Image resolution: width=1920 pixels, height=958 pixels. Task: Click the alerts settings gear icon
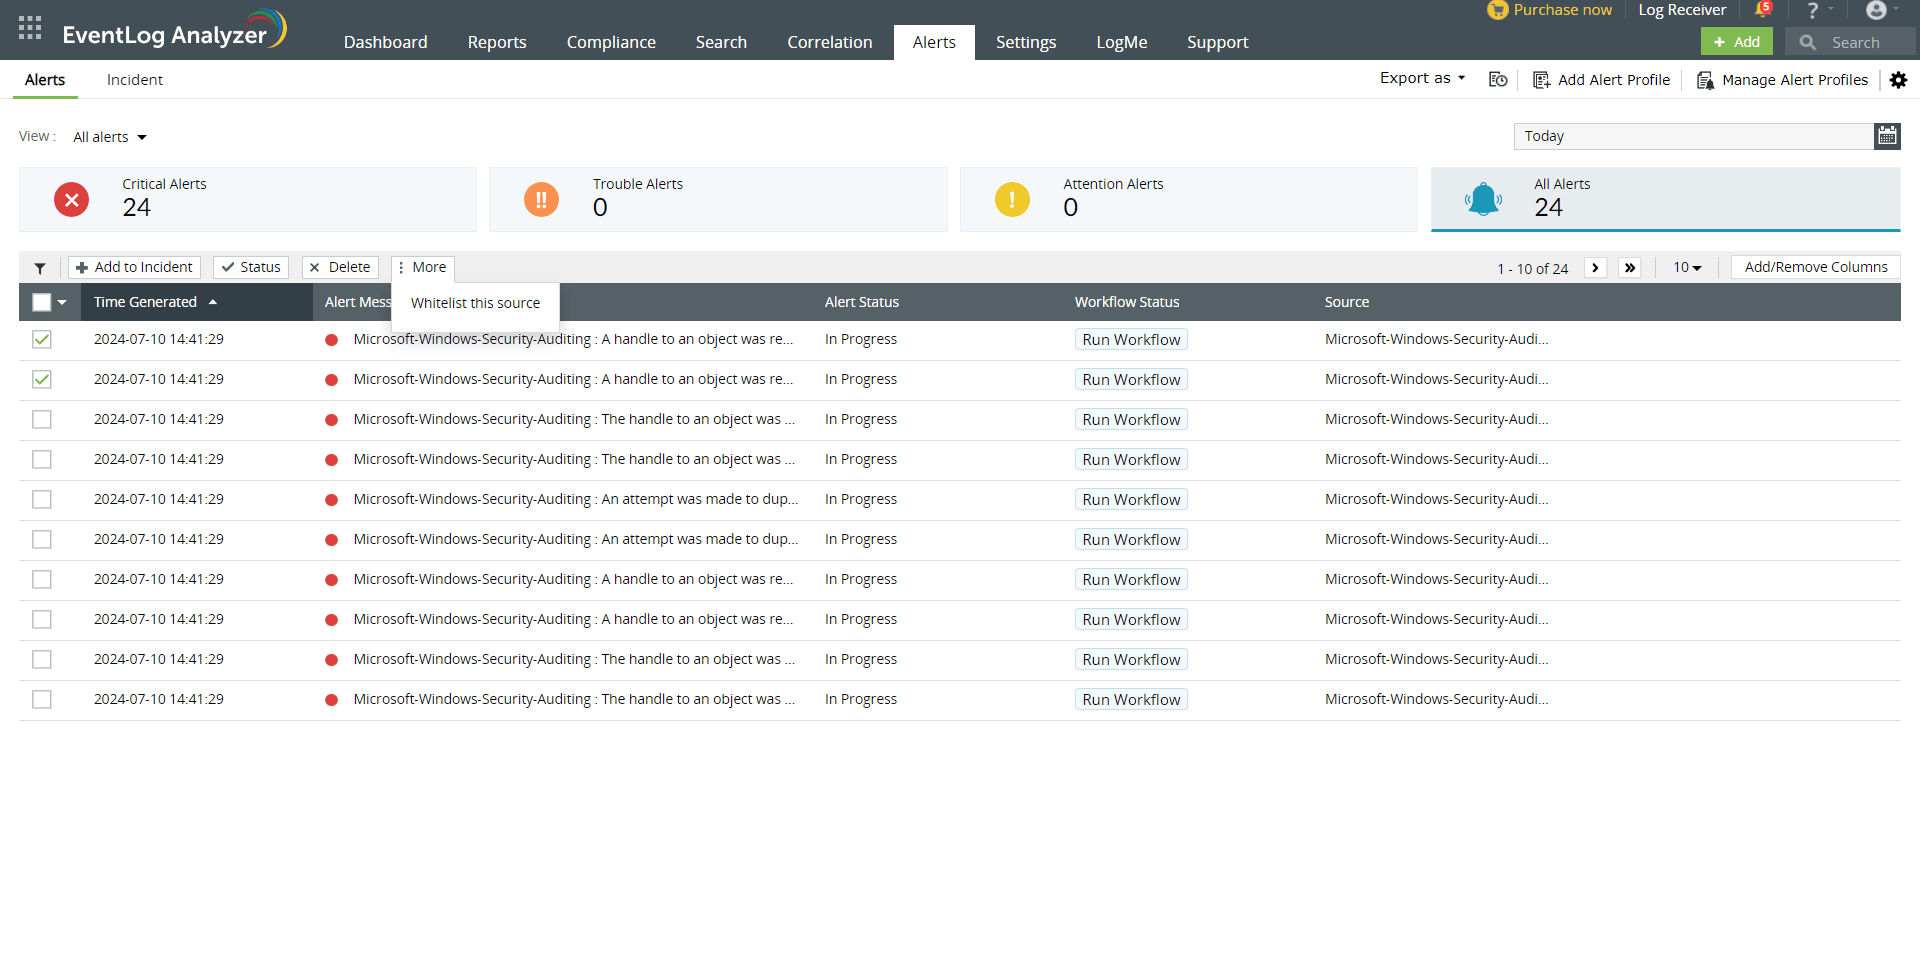1898,80
